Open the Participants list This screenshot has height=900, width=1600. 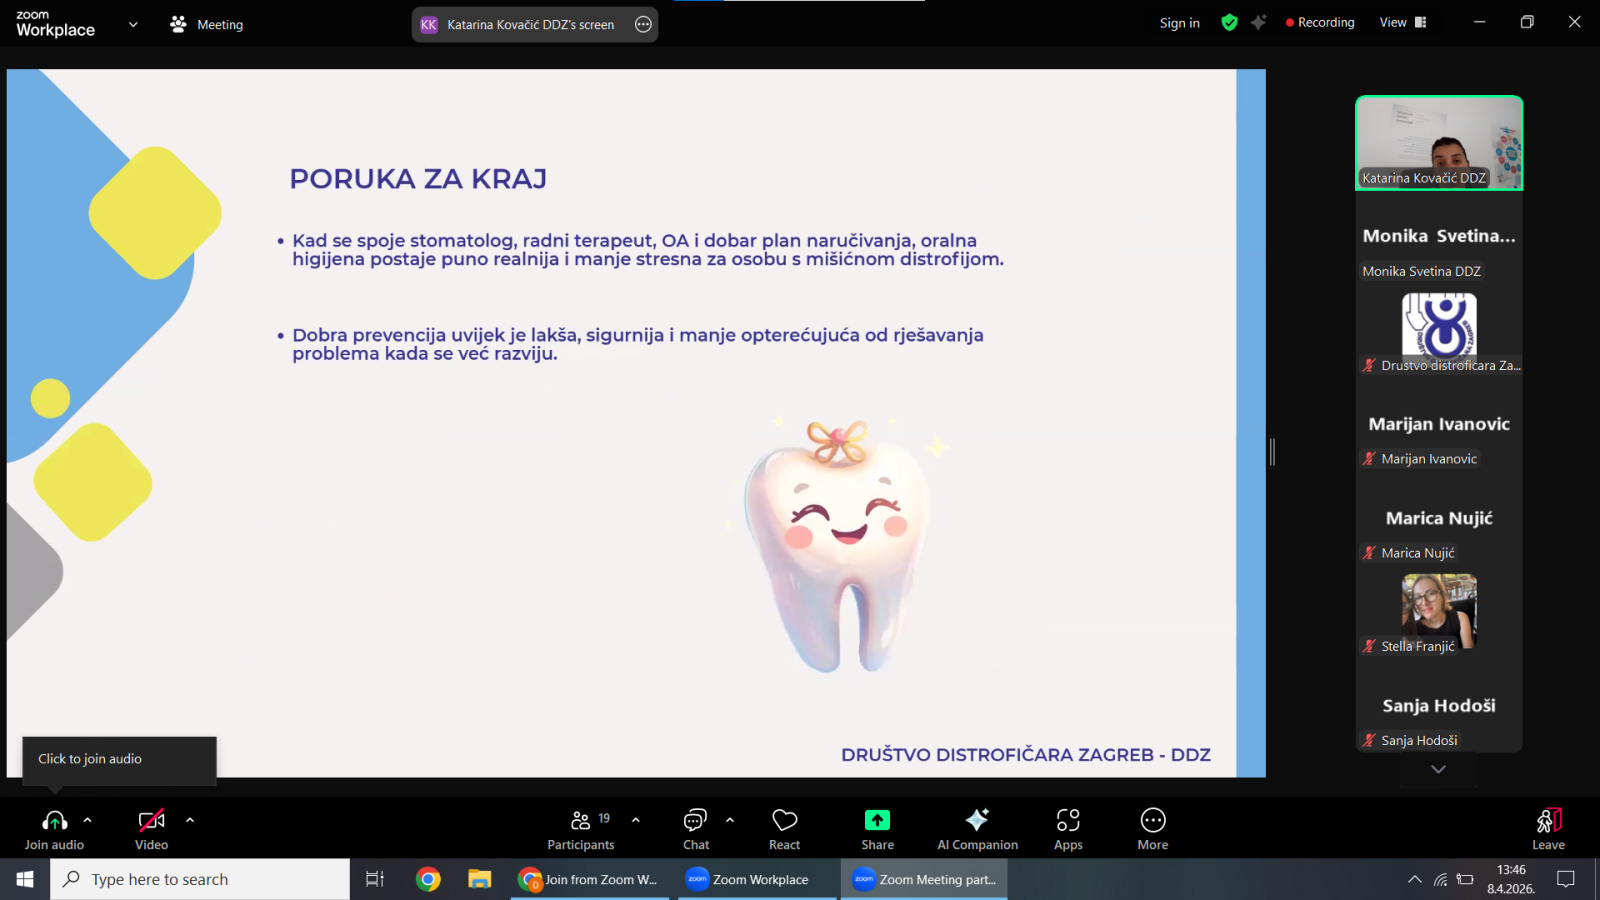pos(581,829)
